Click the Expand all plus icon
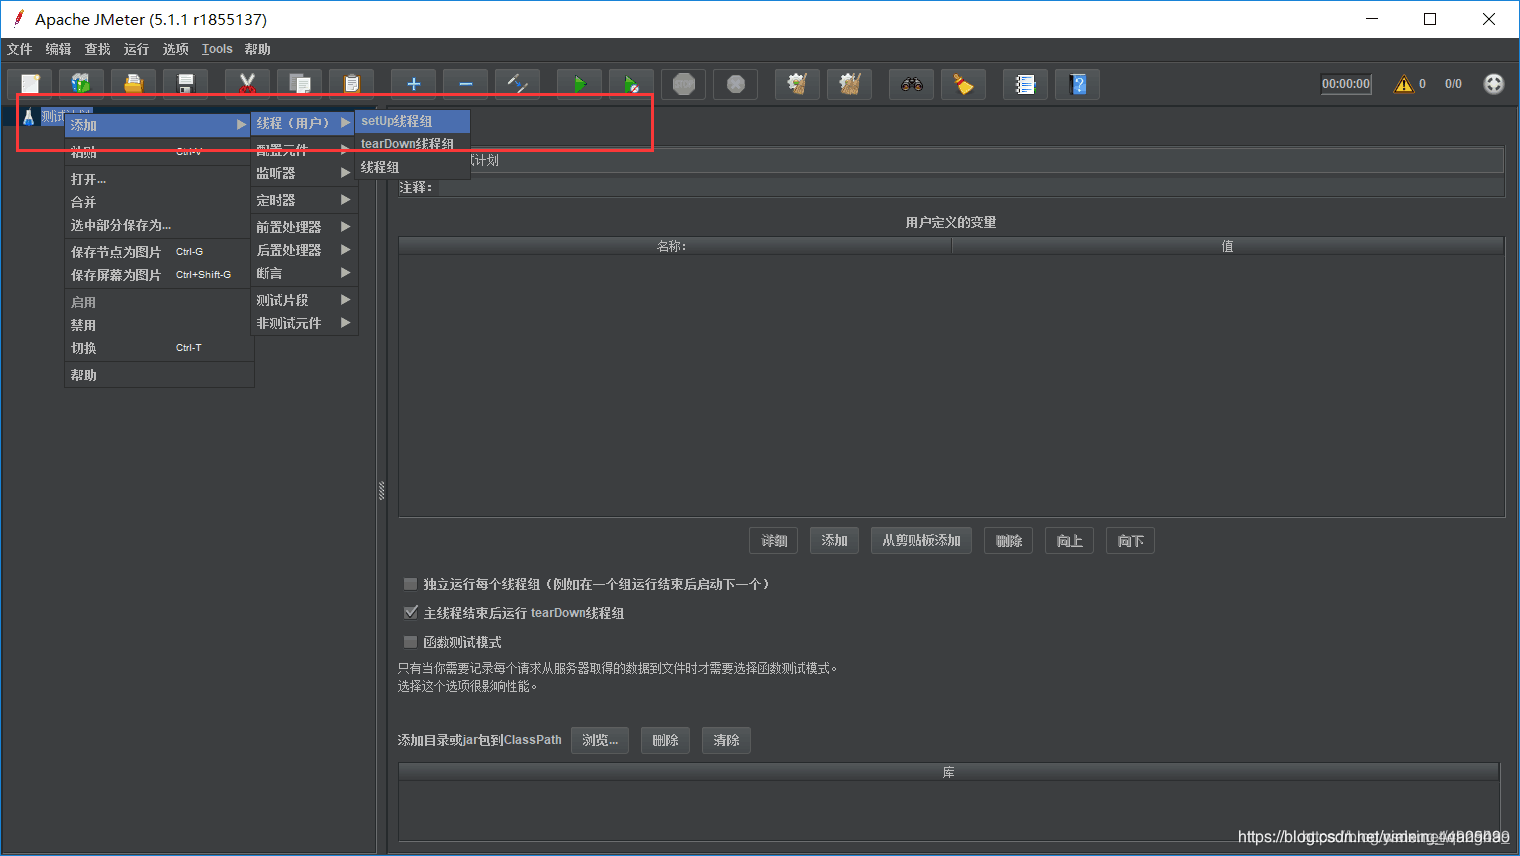 click(x=413, y=84)
